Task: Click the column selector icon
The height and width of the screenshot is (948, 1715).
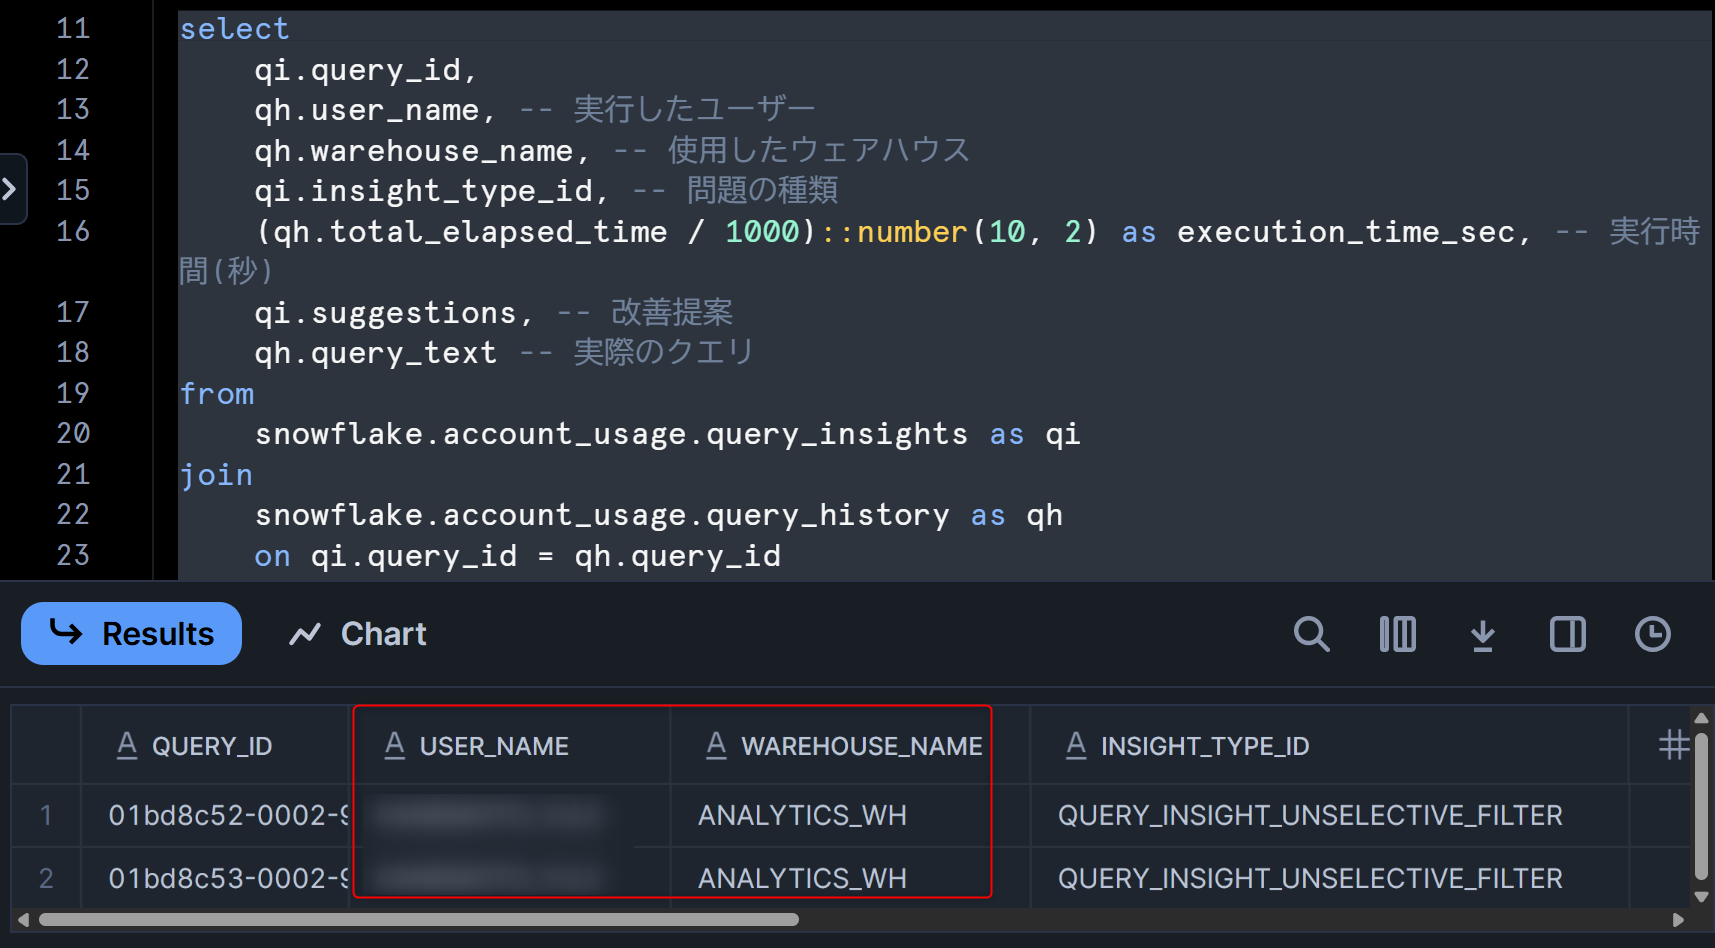Action: (1397, 634)
